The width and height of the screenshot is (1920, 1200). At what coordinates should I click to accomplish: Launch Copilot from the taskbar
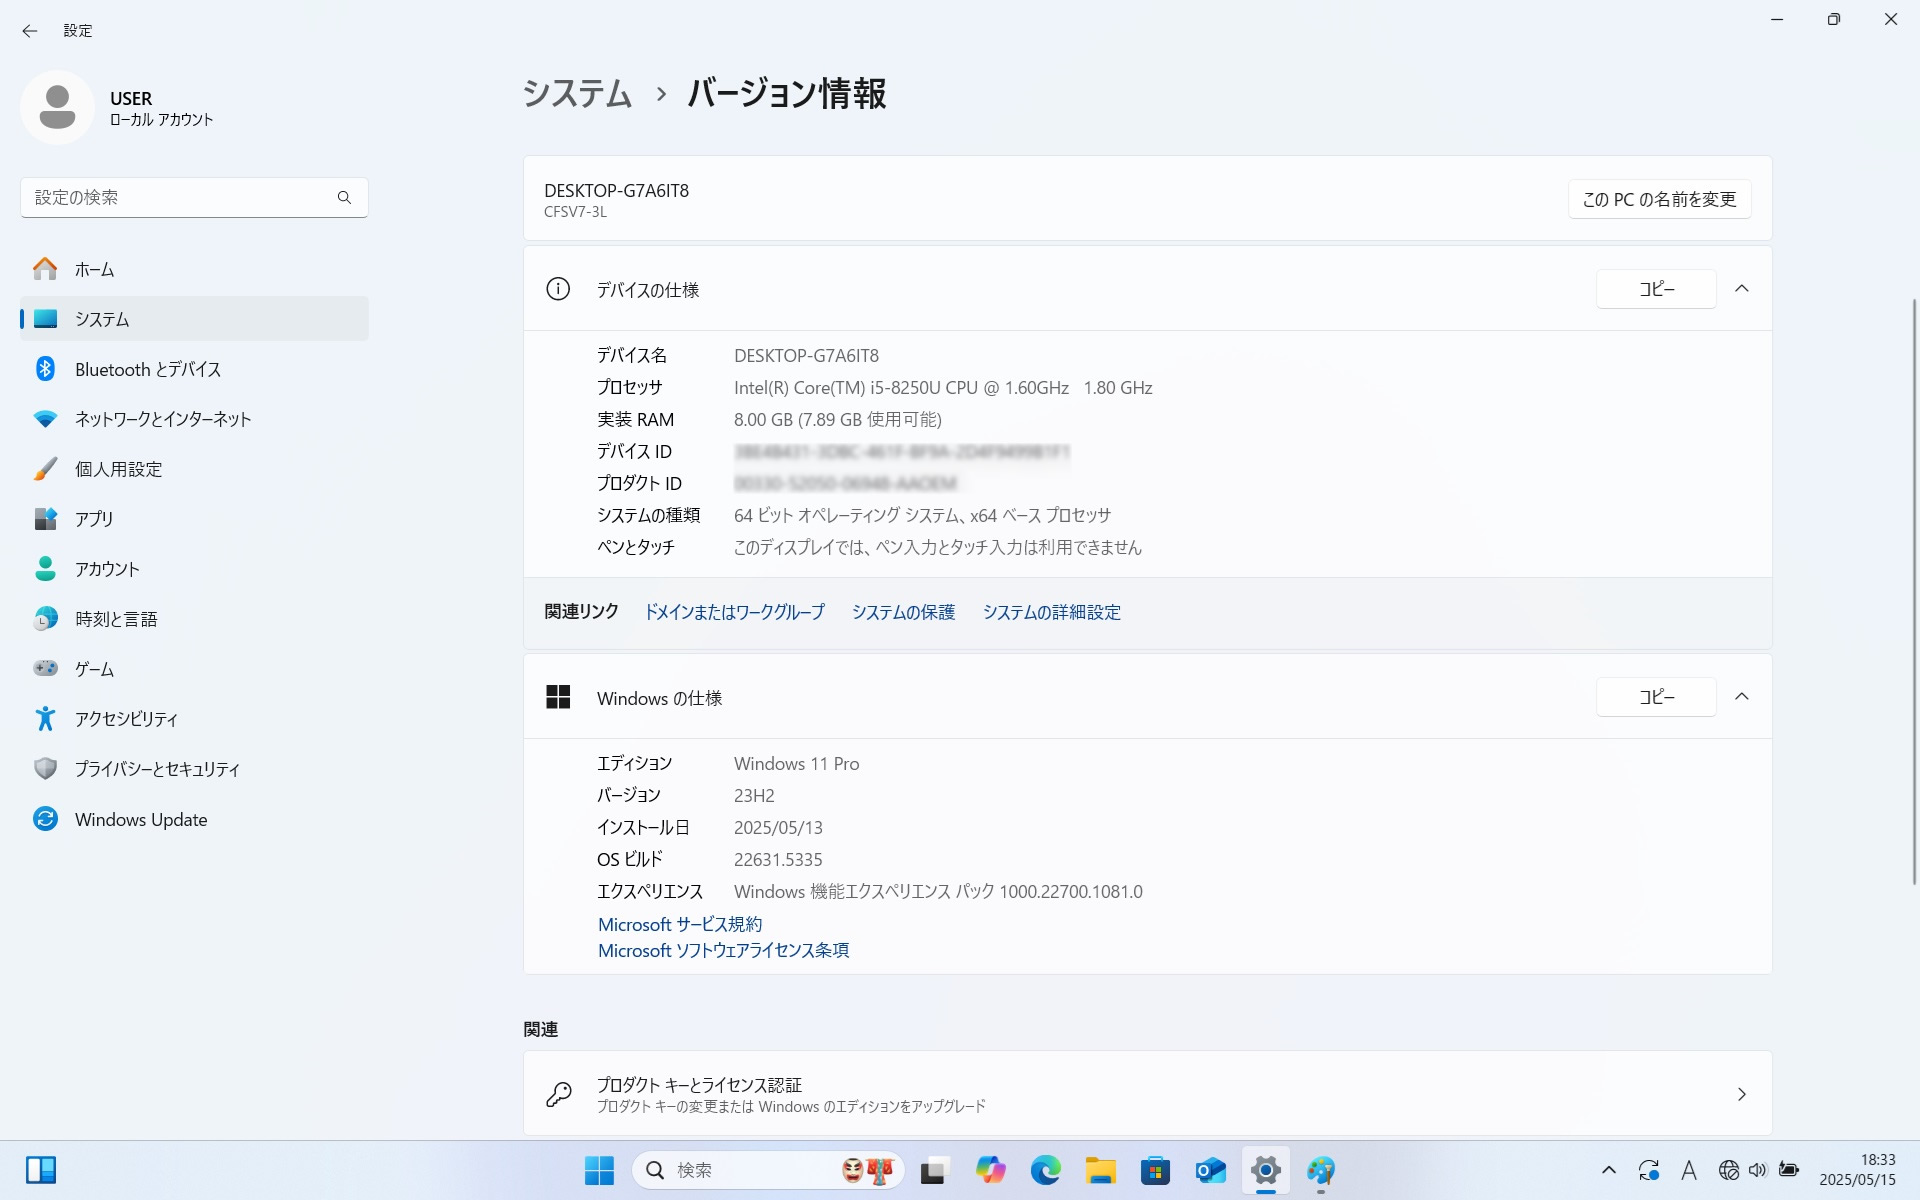(990, 1170)
